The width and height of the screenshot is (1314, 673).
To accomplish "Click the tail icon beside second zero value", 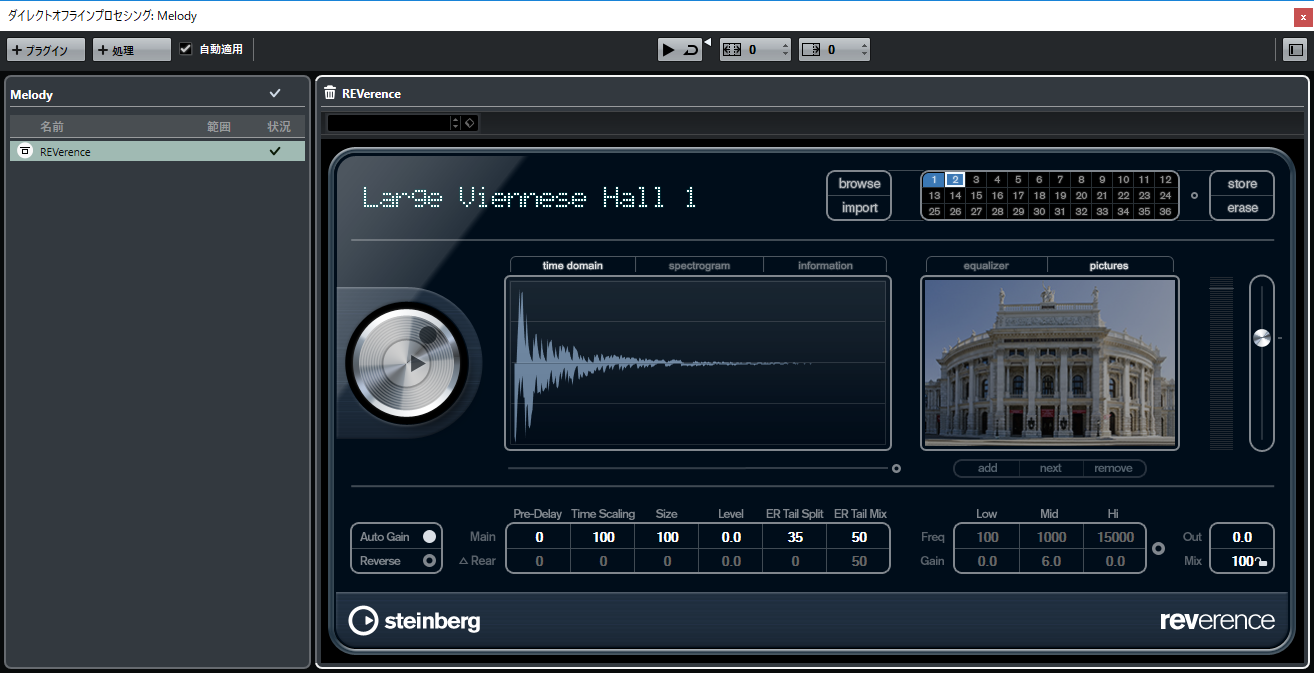I will (810, 49).
